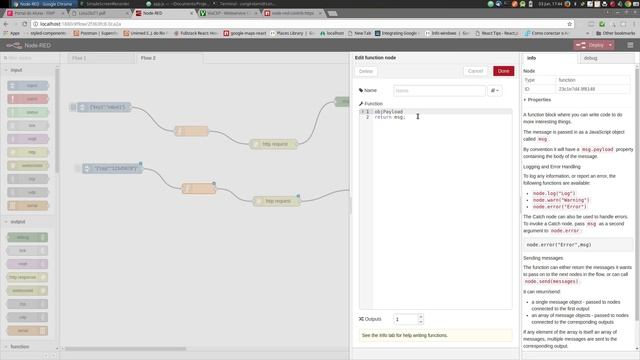This screenshot has height=360, width=640.
Task: Trigger the upper inject node's button
Action: (x=73, y=107)
